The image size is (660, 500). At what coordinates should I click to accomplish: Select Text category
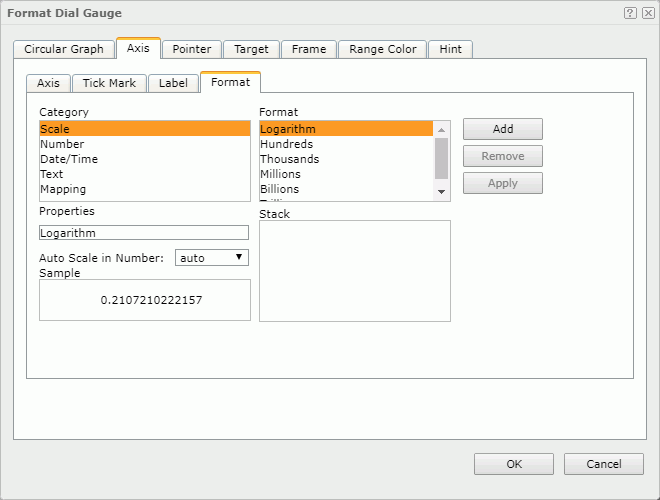pos(145,174)
